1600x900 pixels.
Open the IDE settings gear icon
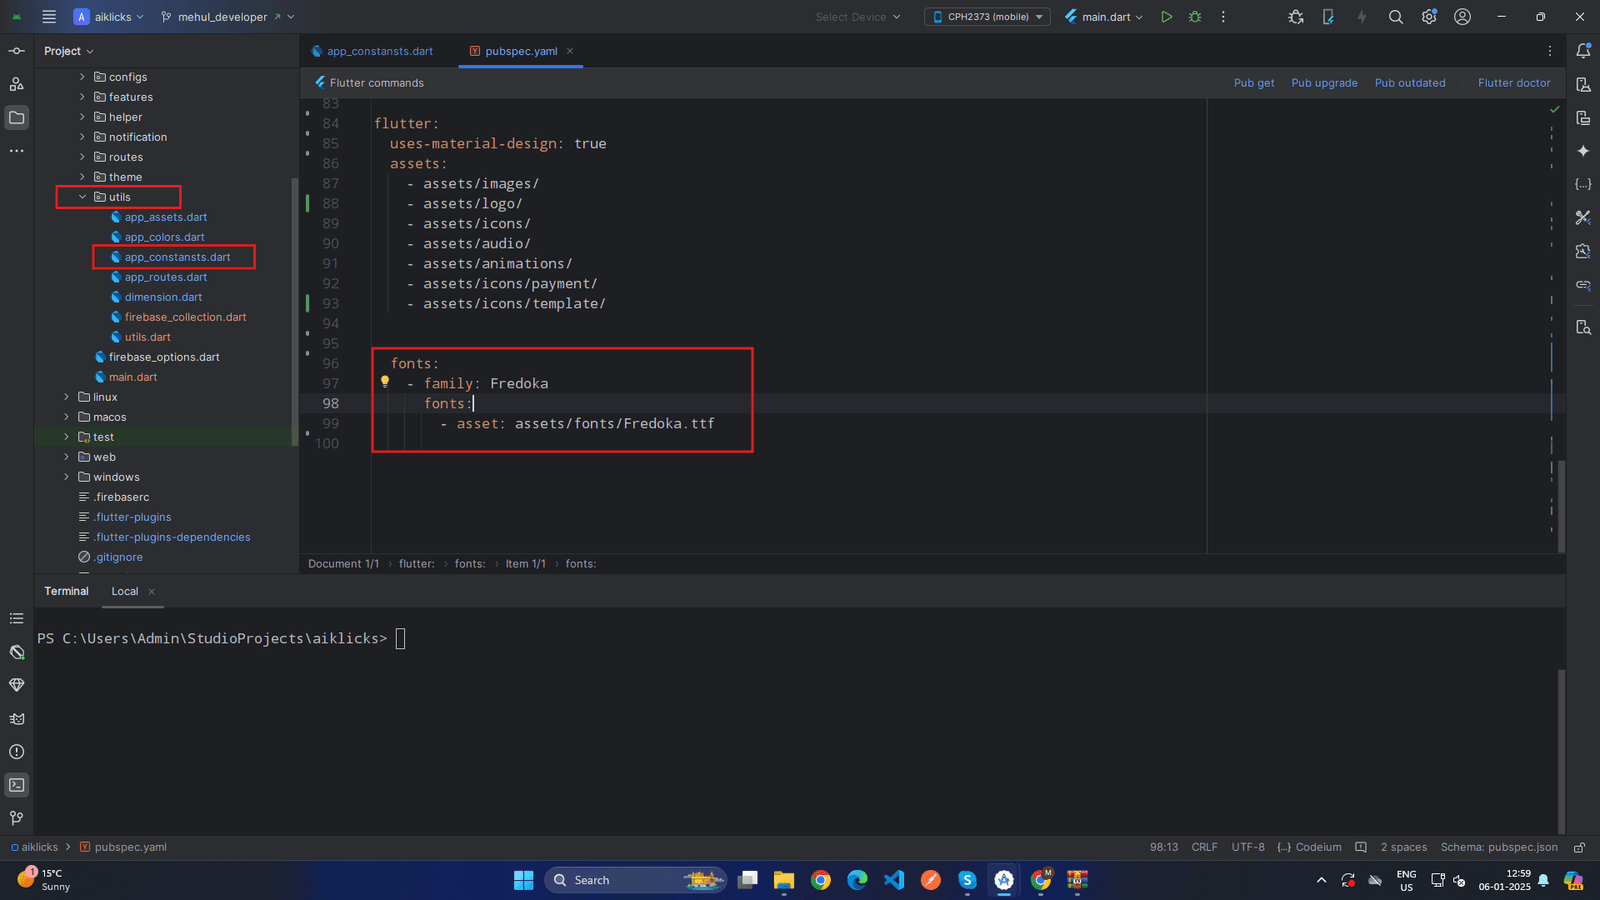pyautogui.click(x=1429, y=17)
